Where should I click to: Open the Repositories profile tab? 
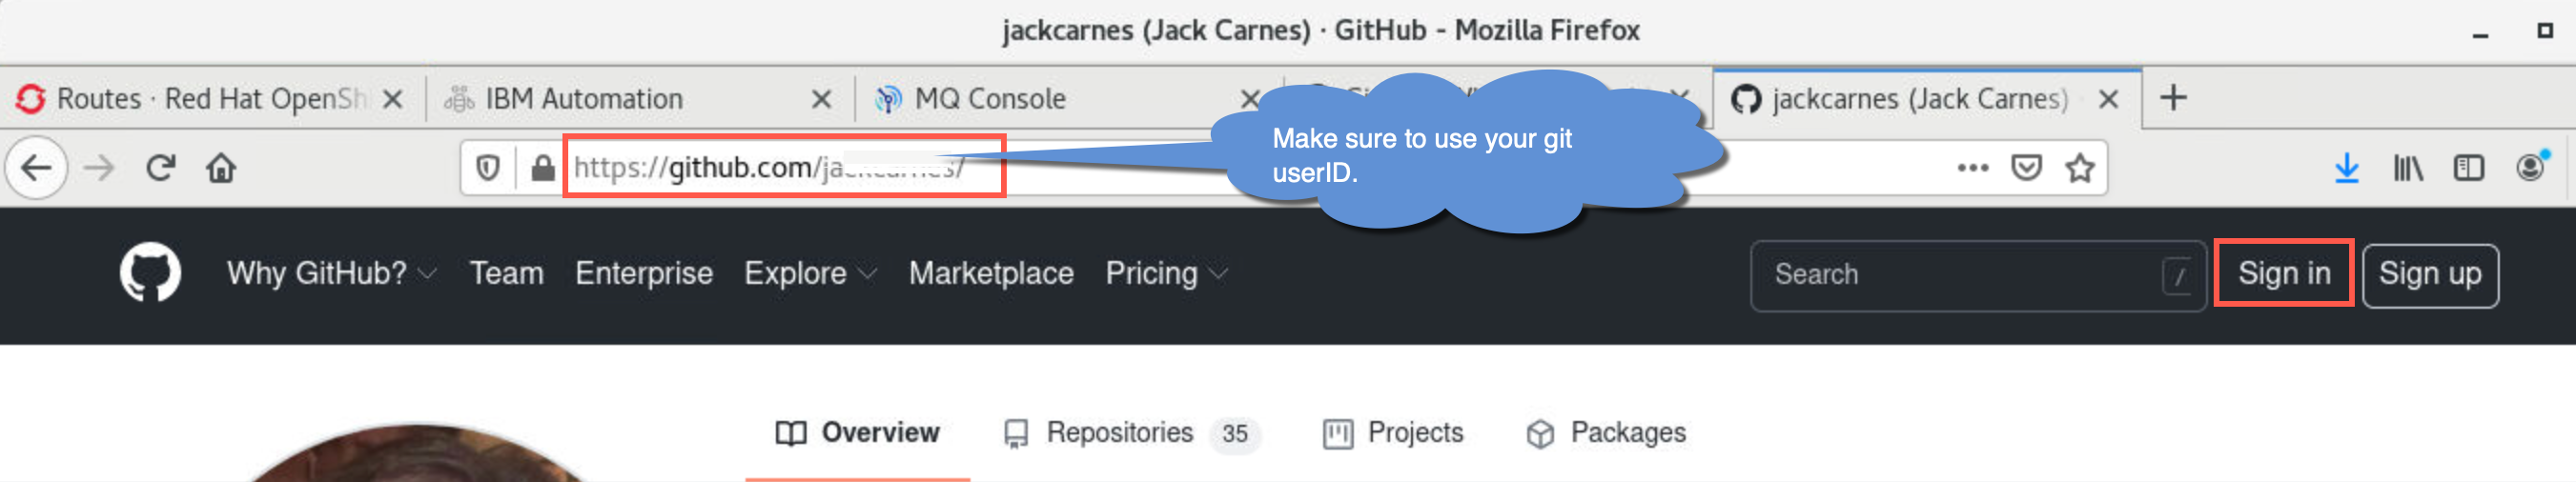(x=1131, y=433)
